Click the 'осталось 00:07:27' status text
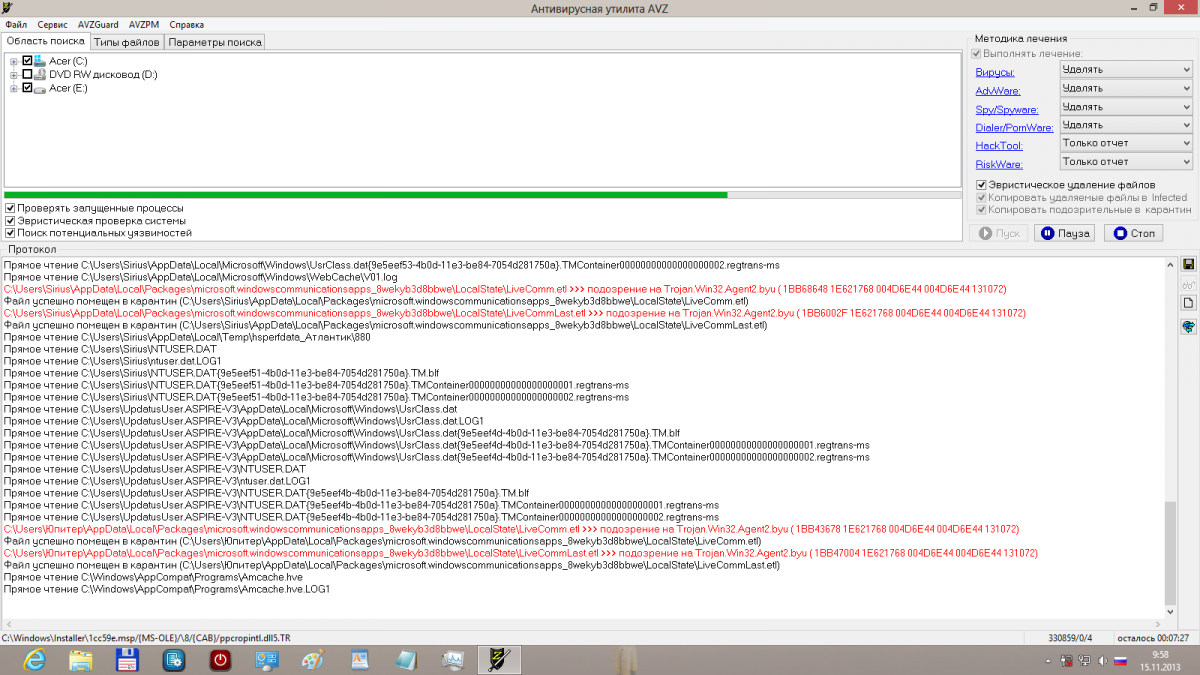 coord(1153,638)
